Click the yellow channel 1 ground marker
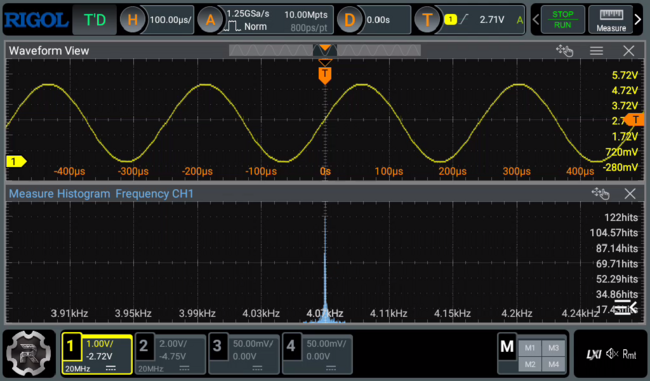Screen dimensions: 650x381 tap(16, 161)
